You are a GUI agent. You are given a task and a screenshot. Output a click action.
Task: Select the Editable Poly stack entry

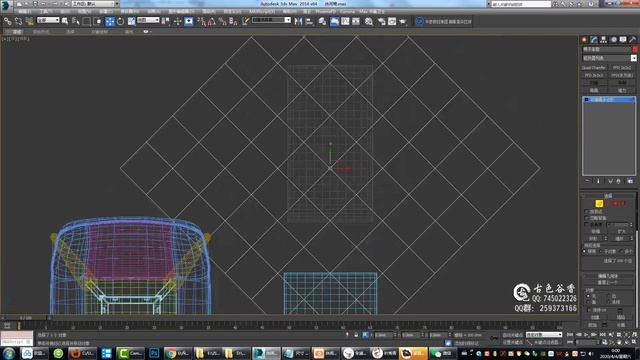609,100
